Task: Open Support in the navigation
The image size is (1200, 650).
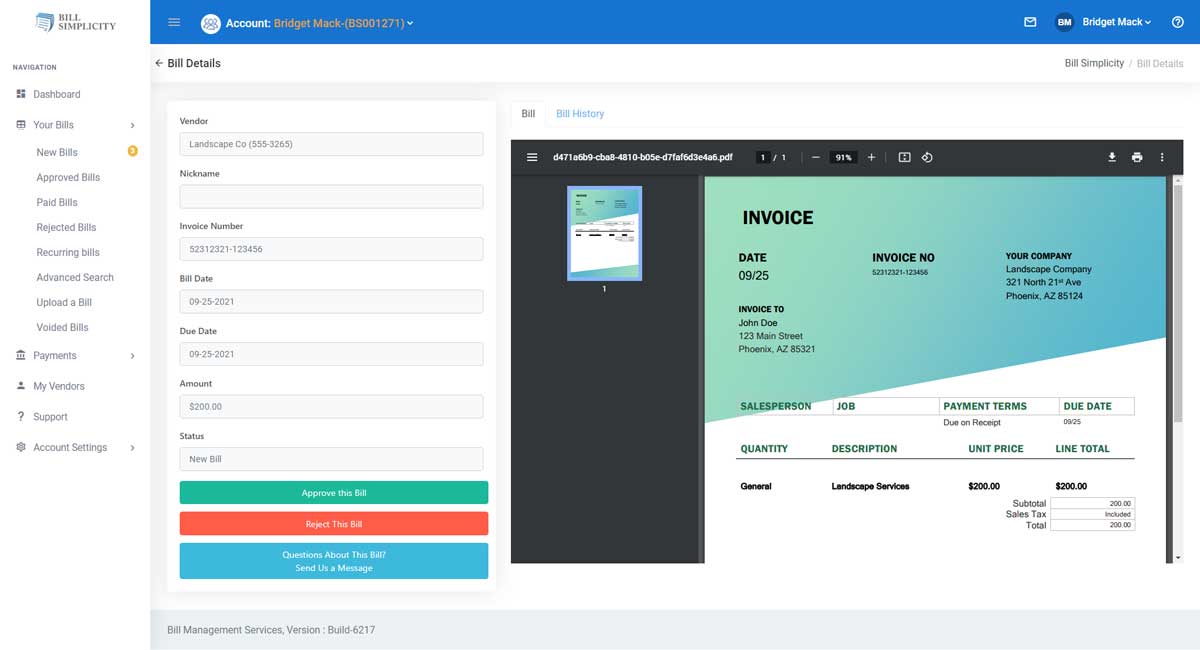Action: point(50,417)
